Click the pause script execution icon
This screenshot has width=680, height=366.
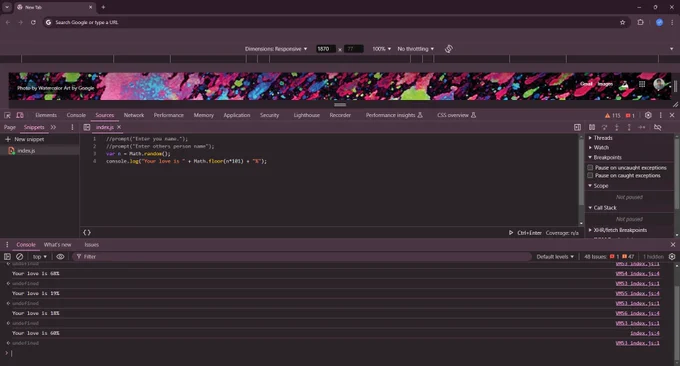592,127
